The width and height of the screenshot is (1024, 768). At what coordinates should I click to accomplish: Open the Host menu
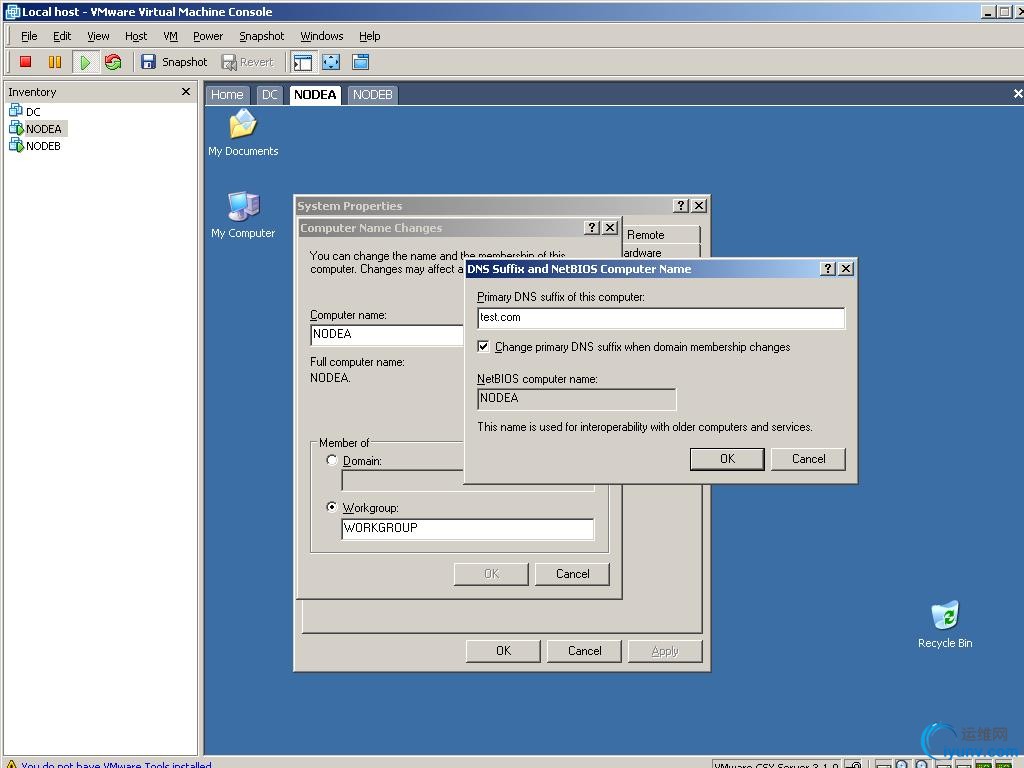136,36
